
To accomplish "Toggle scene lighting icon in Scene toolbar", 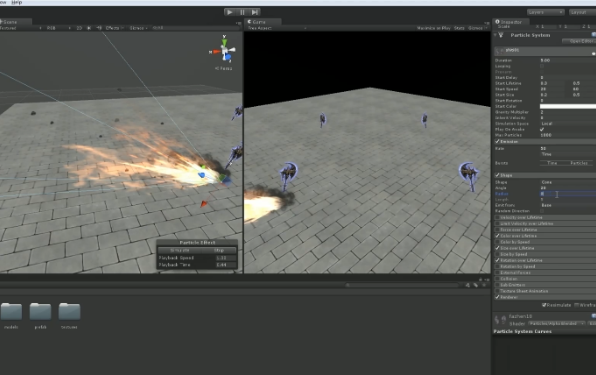I will click(x=89, y=28).
